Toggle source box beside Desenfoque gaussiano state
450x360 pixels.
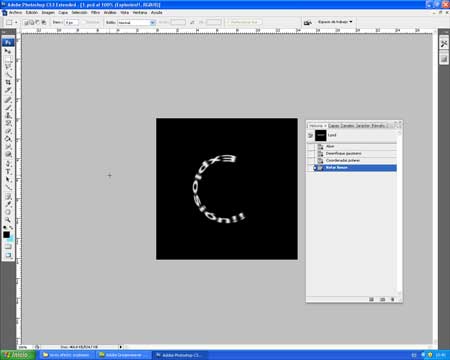coord(311,153)
